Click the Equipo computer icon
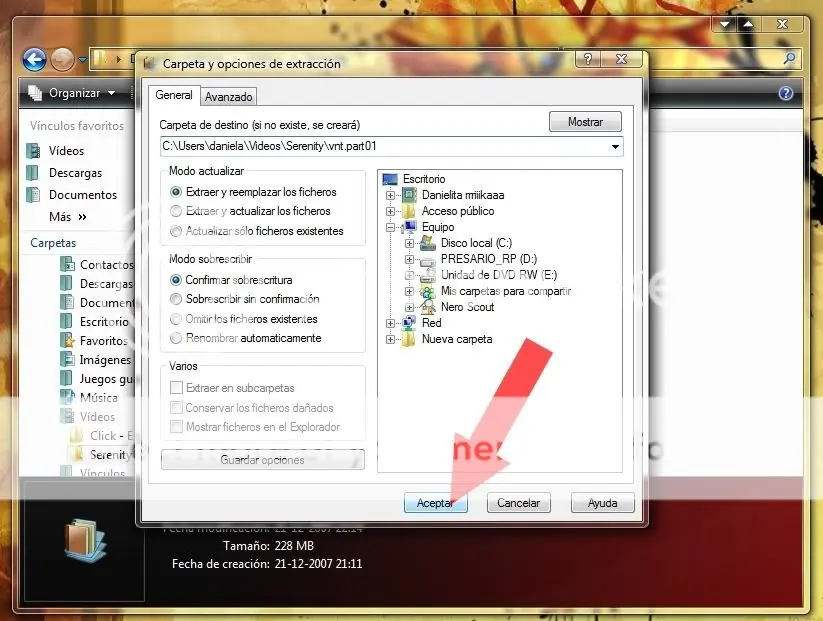Screen dimensions: 823x621 tap(409, 227)
